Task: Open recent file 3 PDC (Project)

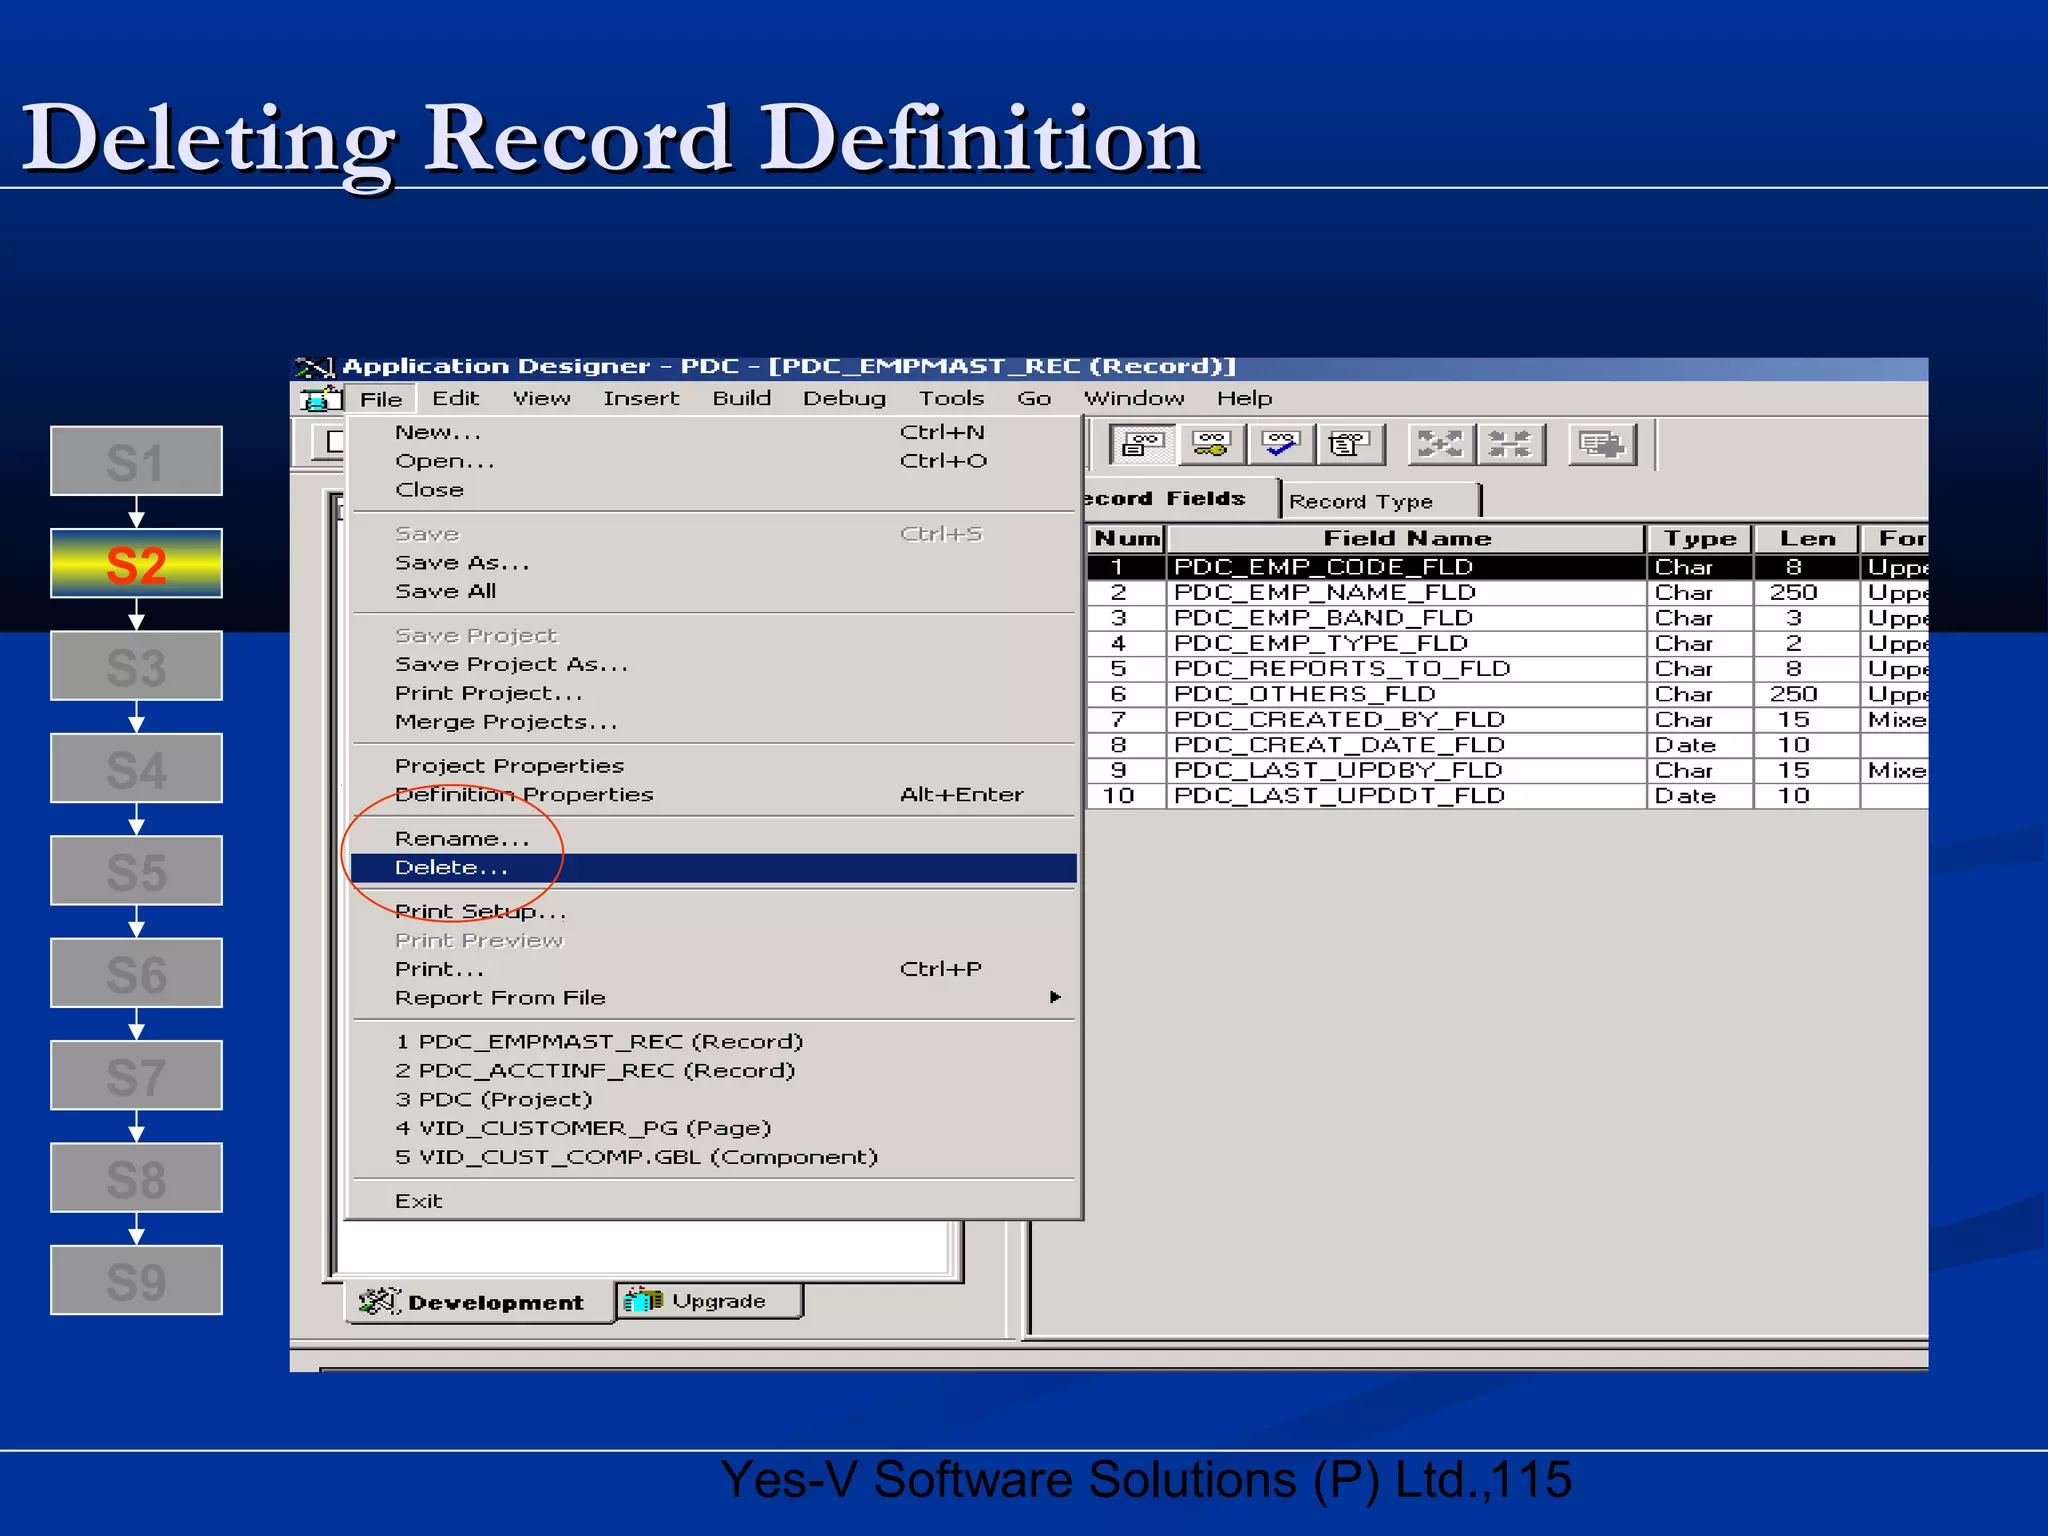Action: point(714,1100)
